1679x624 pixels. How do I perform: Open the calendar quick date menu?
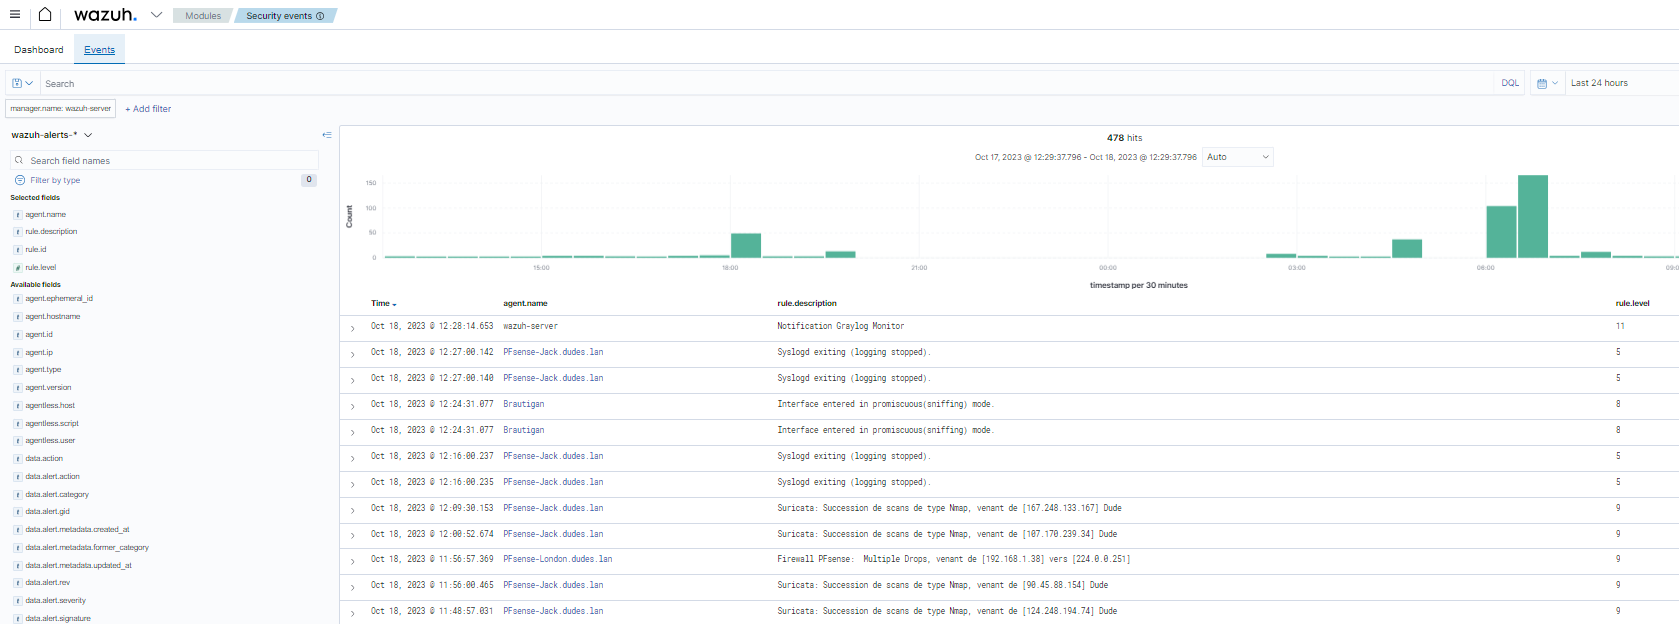pyautogui.click(x=1547, y=84)
